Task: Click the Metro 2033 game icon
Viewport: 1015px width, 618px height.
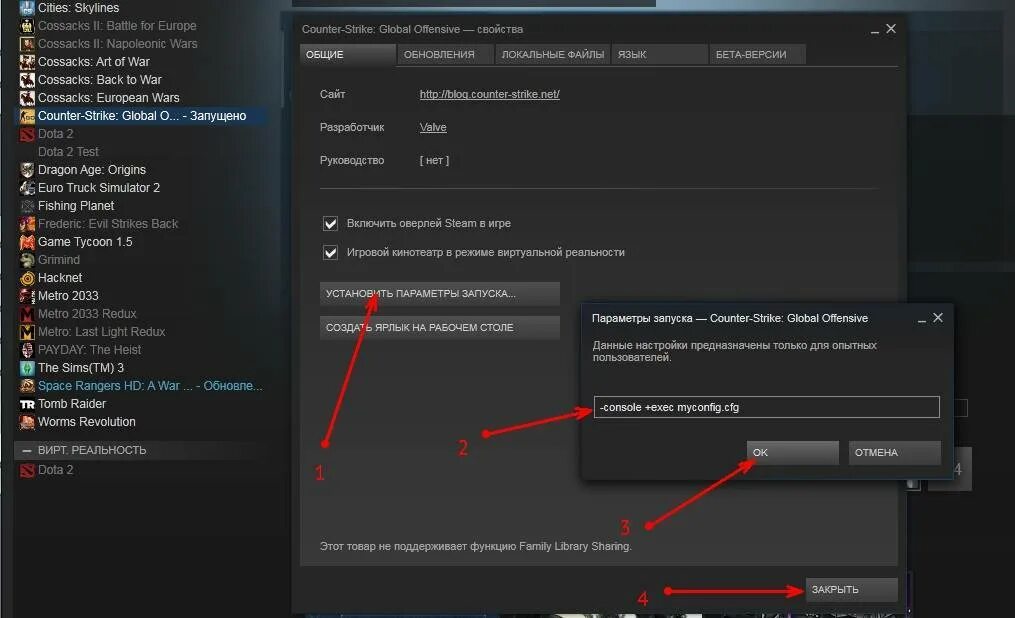Action: click(x=27, y=296)
